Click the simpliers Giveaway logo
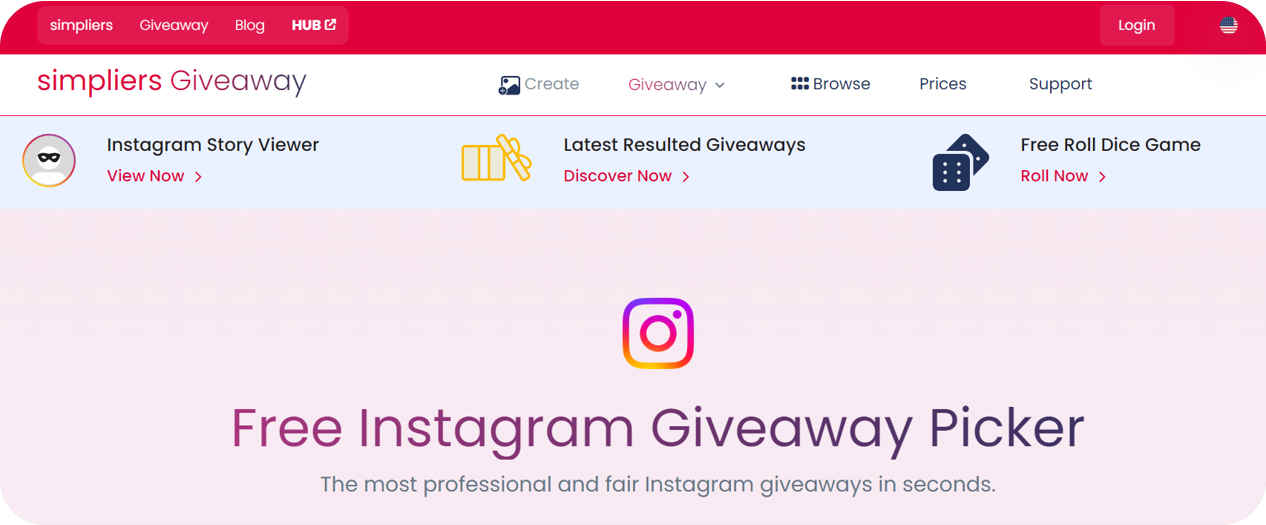The height and width of the screenshot is (525, 1266). coord(172,81)
